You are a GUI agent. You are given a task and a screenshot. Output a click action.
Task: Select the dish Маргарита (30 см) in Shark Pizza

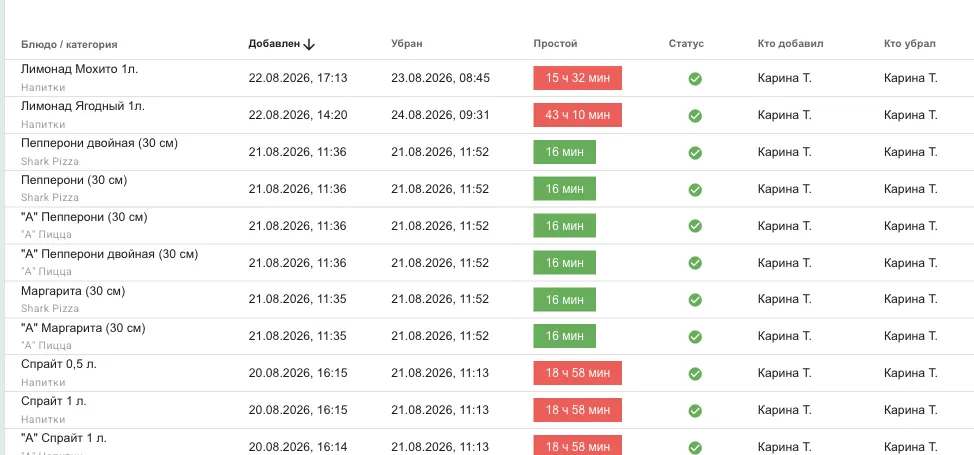[x=73, y=291]
